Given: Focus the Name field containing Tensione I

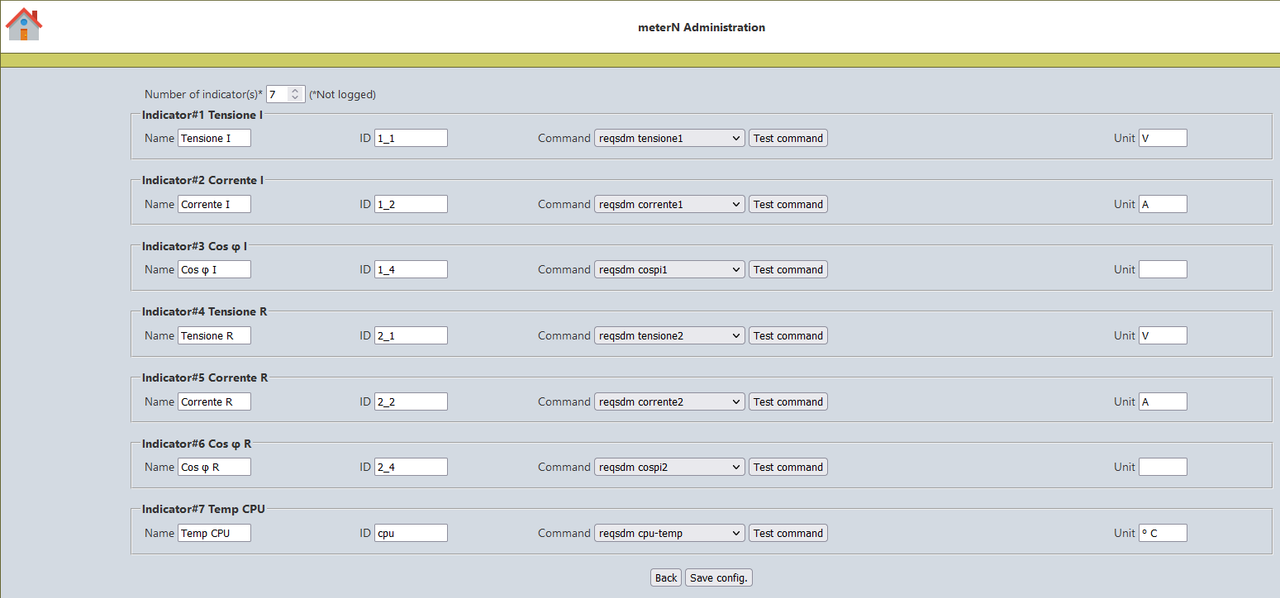Looking at the screenshot, I should (214, 138).
